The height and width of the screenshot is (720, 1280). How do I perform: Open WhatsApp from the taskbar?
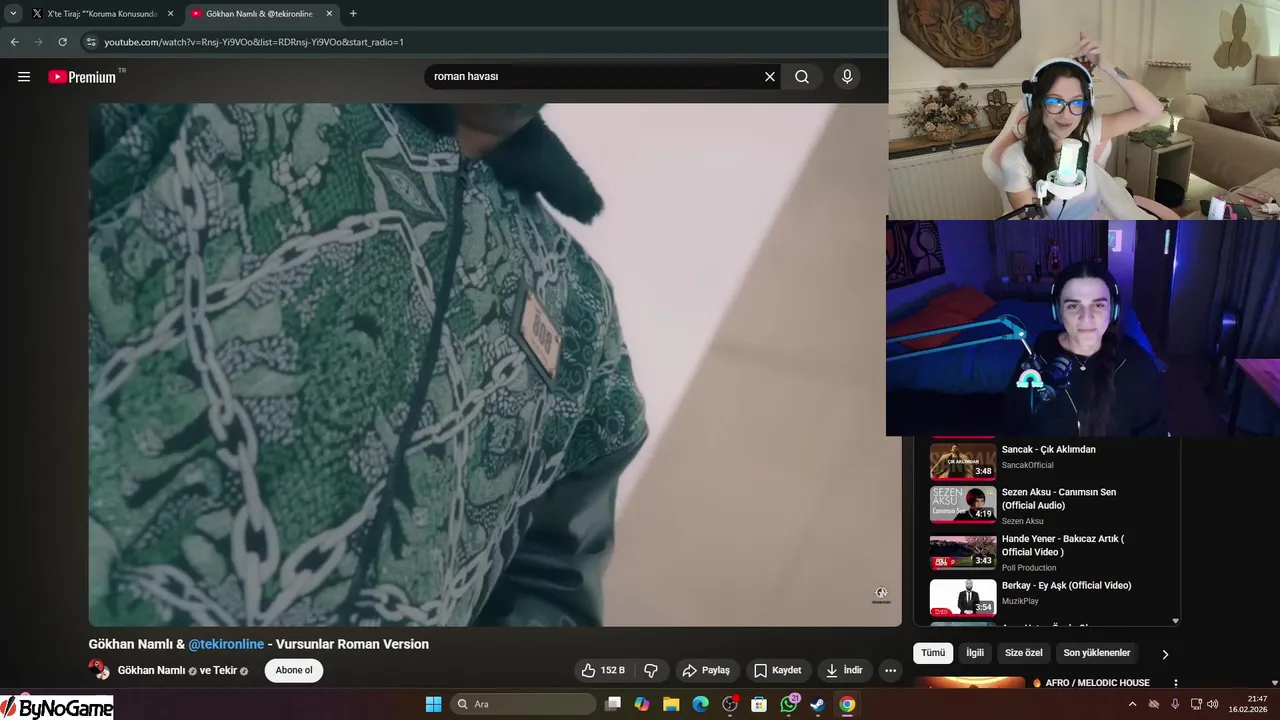pos(789,704)
